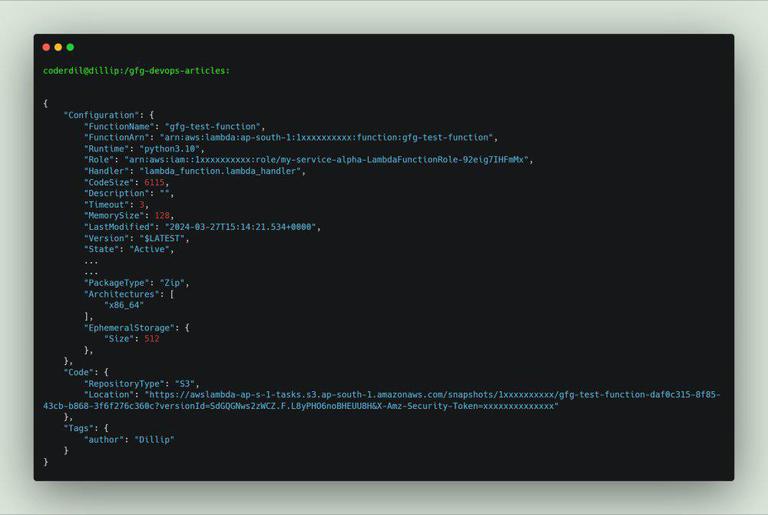The image size is (768, 515).
Task: Click the yellow minimize window dot
Action: pyautogui.click(x=58, y=47)
